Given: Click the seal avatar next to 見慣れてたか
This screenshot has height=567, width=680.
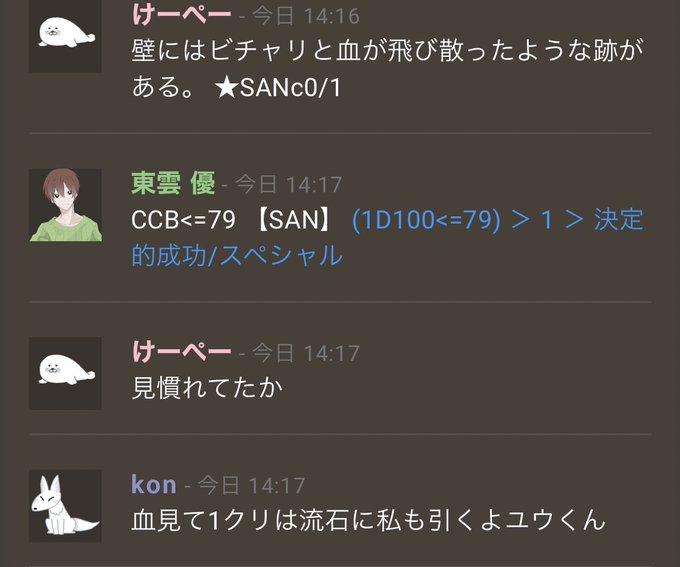Looking at the screenshot, I should [x=65, y=374].
